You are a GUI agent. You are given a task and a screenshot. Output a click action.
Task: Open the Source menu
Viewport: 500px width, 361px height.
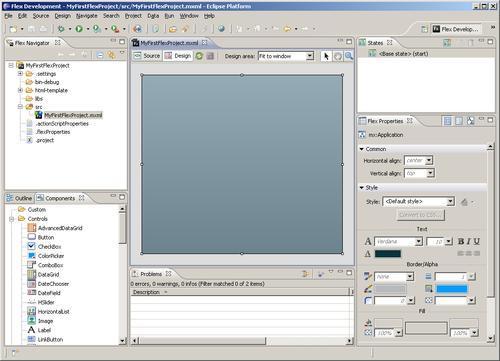click(x=41, y=16)
